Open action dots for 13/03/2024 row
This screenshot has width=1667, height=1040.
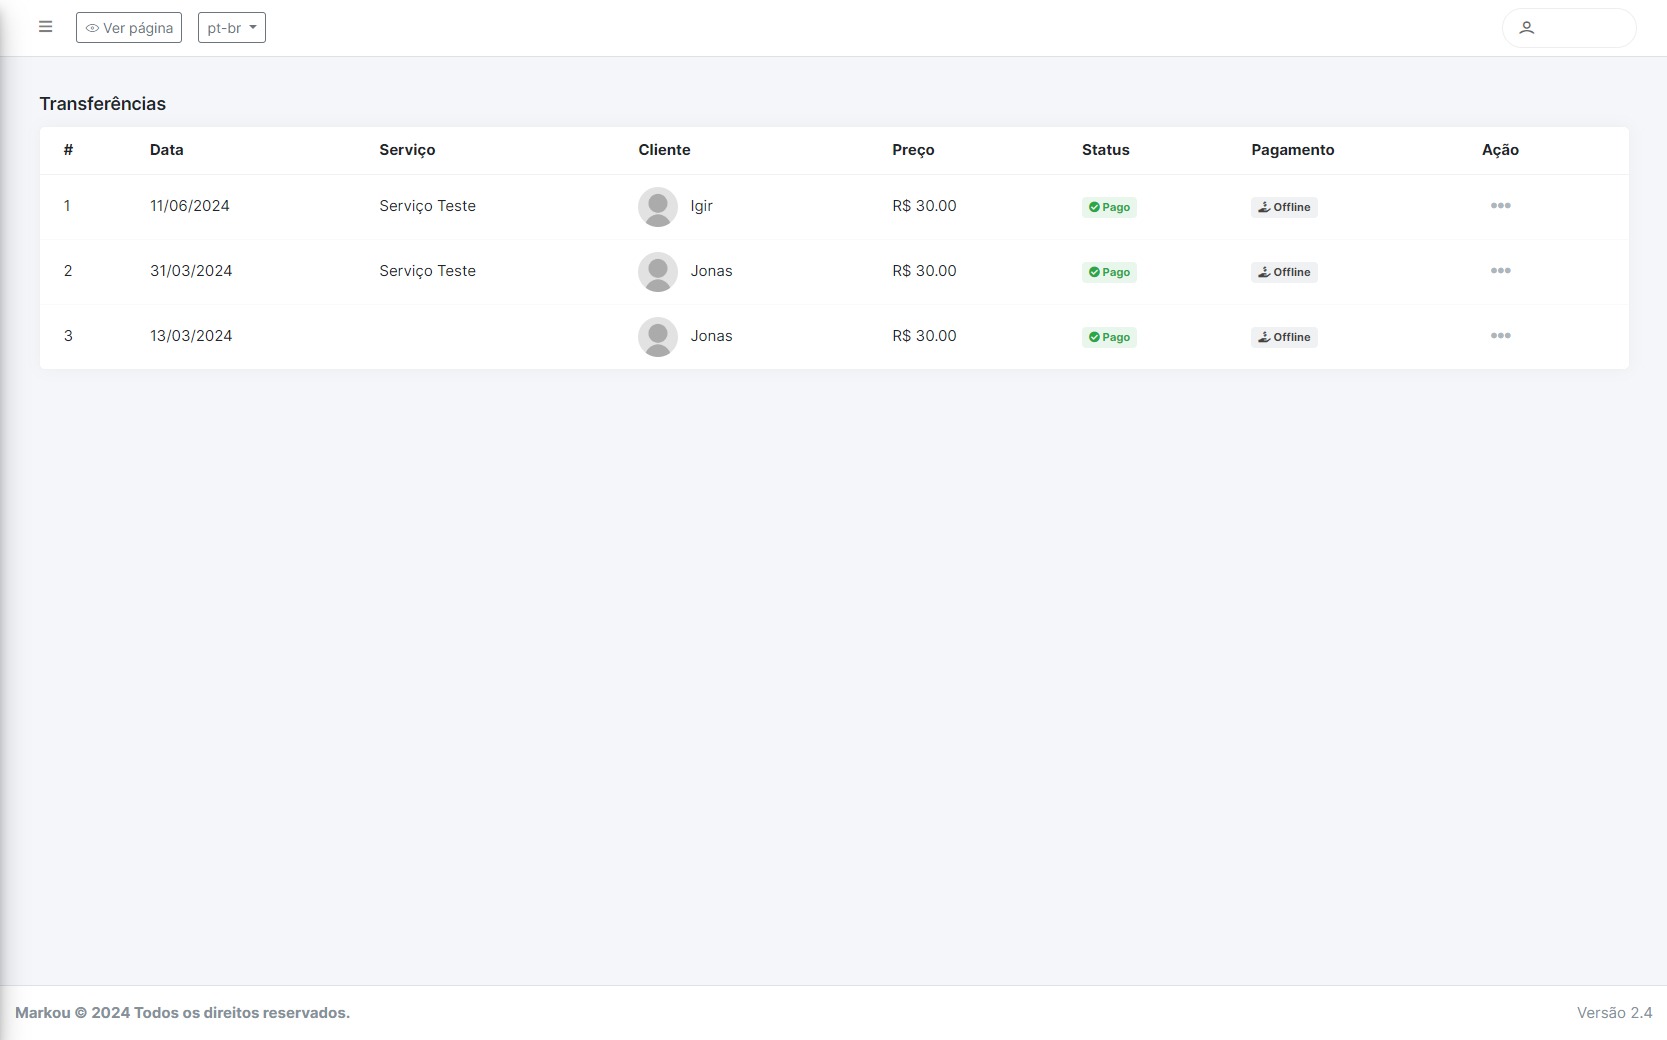coord(1500,336)
